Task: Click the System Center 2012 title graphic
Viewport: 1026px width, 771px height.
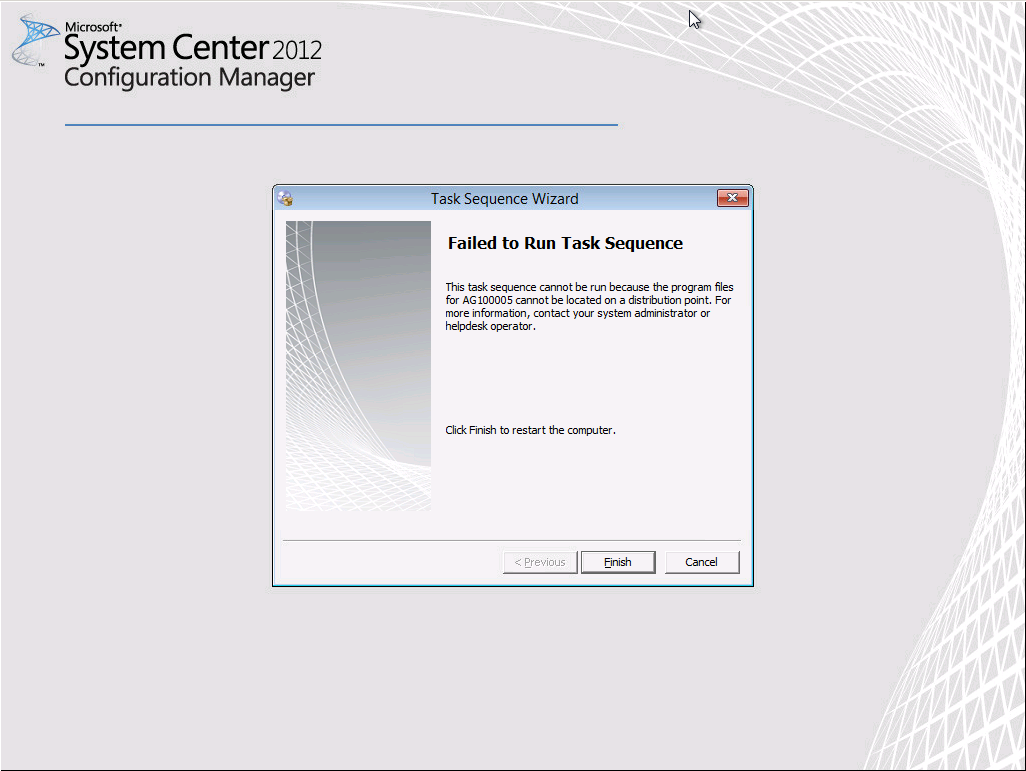Action: click(x=190, y=48)
